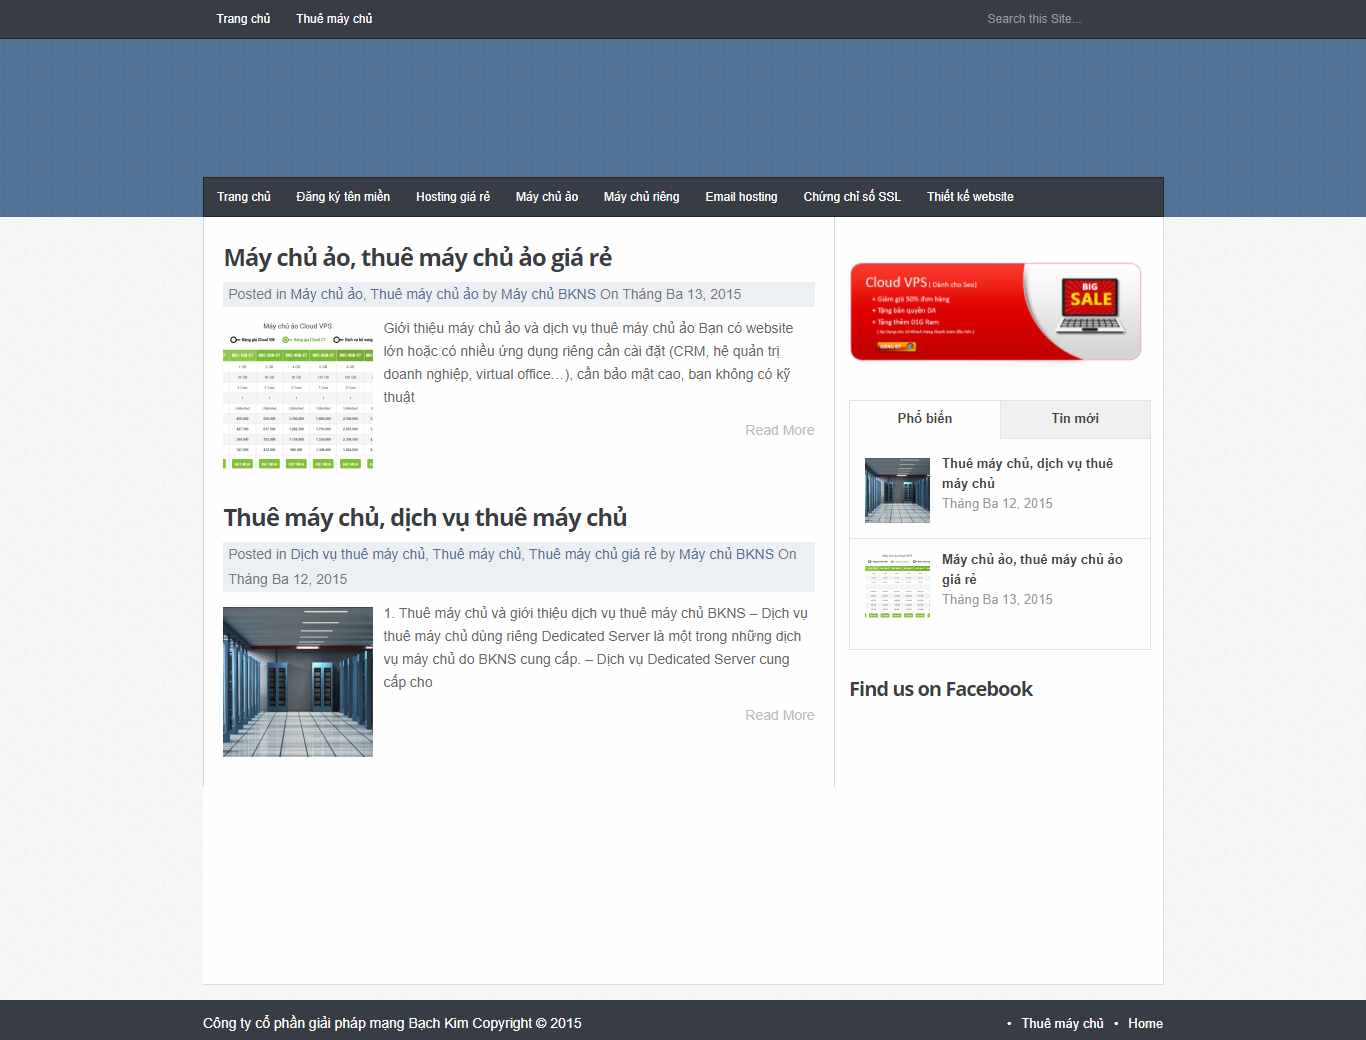Click the Cloud VPS Big Sale banner
The width and height of the screenshot is (1366, 1040).
tap(995, 311)
